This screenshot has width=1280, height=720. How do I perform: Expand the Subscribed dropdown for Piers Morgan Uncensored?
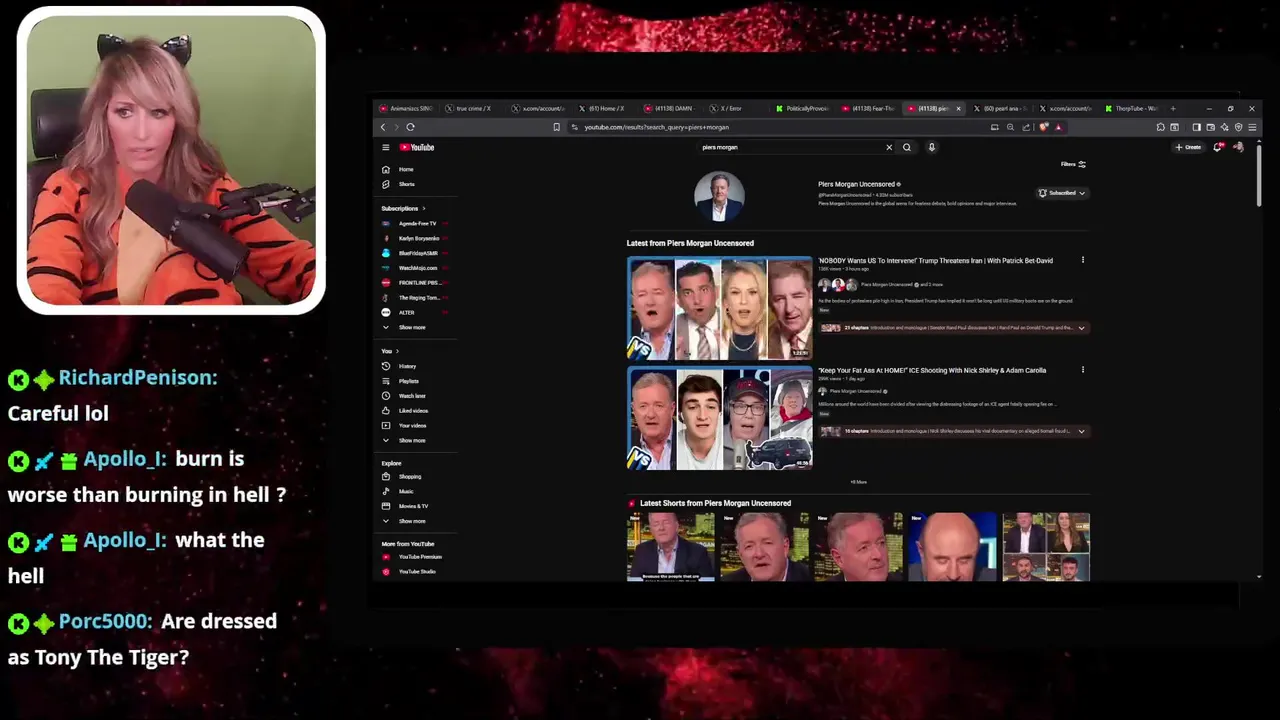(1061, 193)
